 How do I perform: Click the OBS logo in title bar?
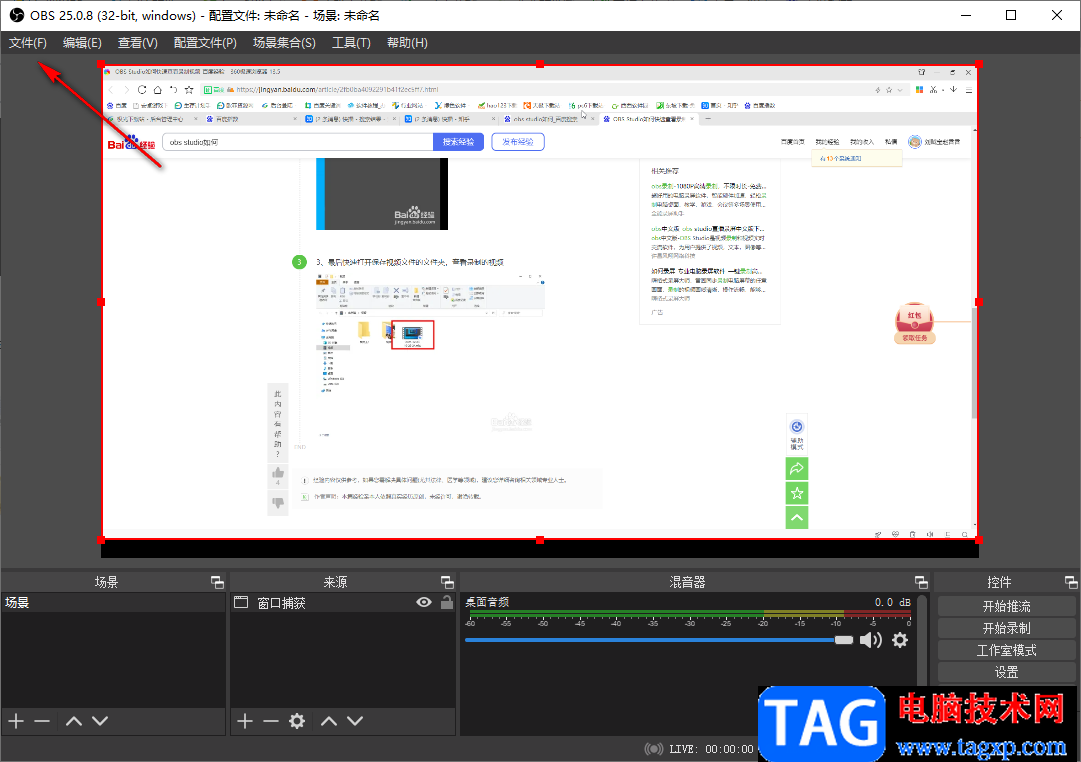[x=17, y=15]
